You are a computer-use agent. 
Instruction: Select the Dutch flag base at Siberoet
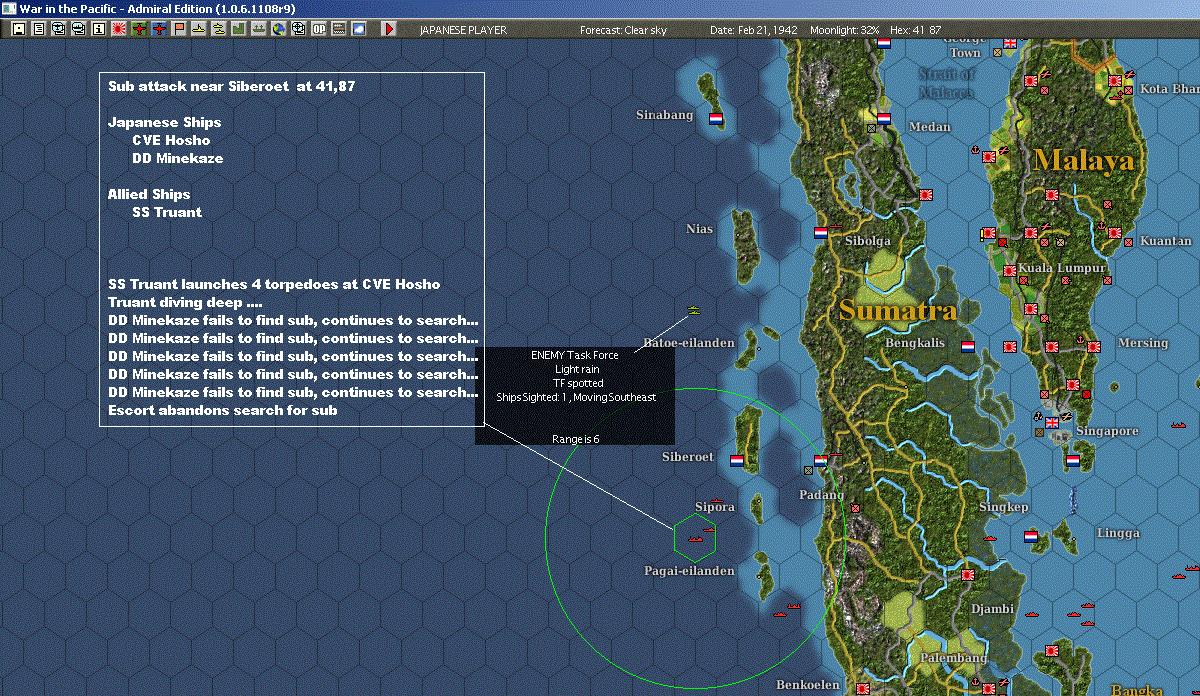(737, 462)
